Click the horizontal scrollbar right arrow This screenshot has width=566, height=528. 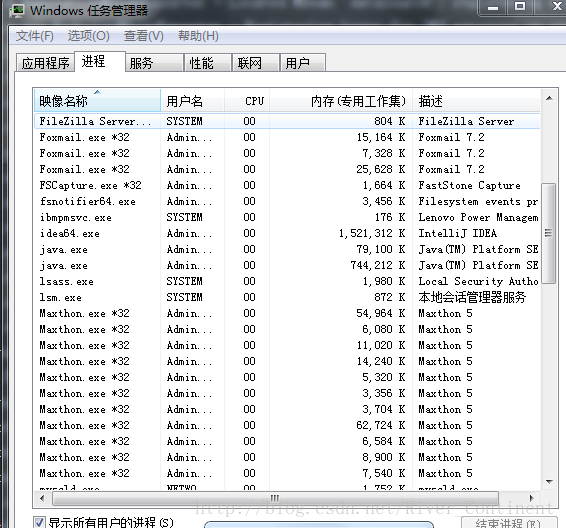pos(531,498)
